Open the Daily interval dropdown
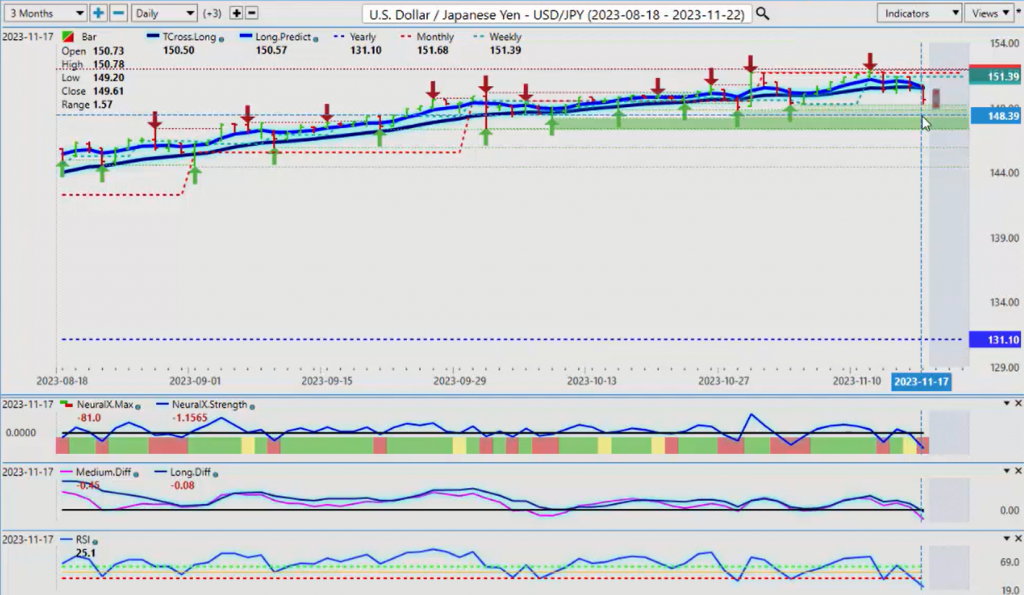This screenshot has height=595, width=1024. pos(164,13)
